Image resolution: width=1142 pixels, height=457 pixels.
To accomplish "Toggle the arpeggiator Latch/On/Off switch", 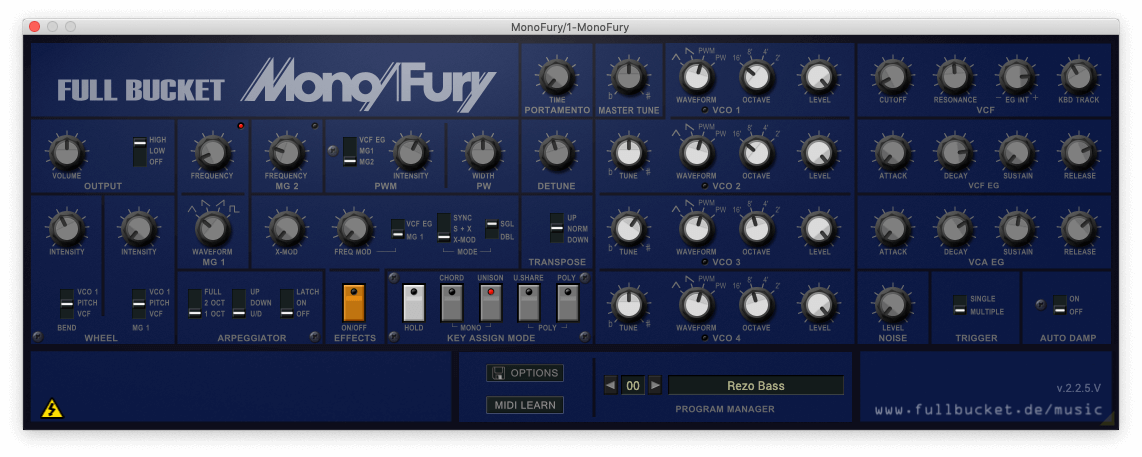I will pyautogui.click(x=287, y=302).
